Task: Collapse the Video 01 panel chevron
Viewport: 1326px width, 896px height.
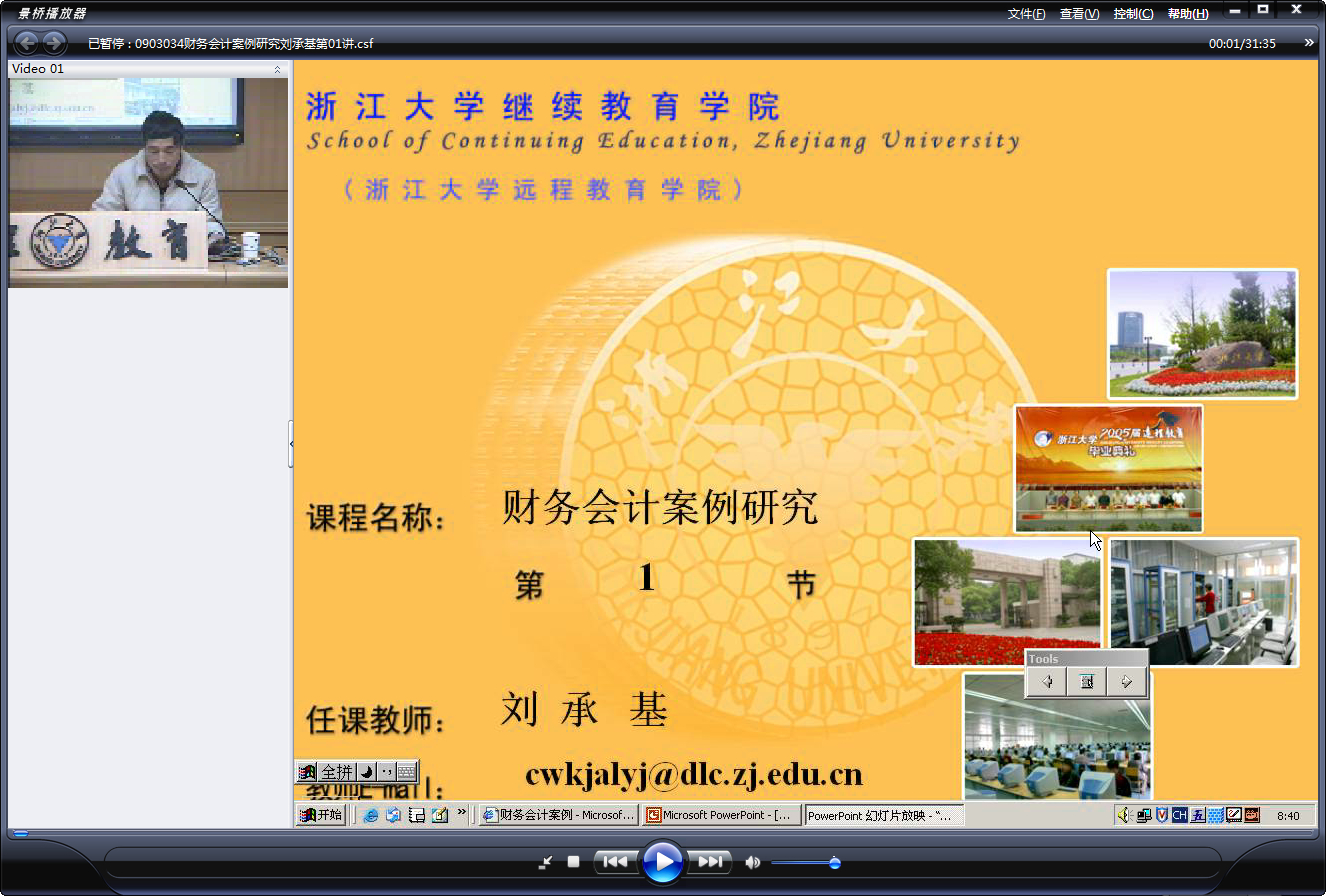Action: pyautogui.click(x=278, y=69)
